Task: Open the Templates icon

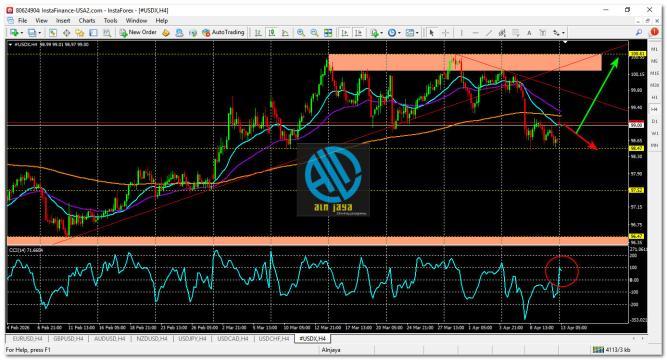Action: point(410,33)
